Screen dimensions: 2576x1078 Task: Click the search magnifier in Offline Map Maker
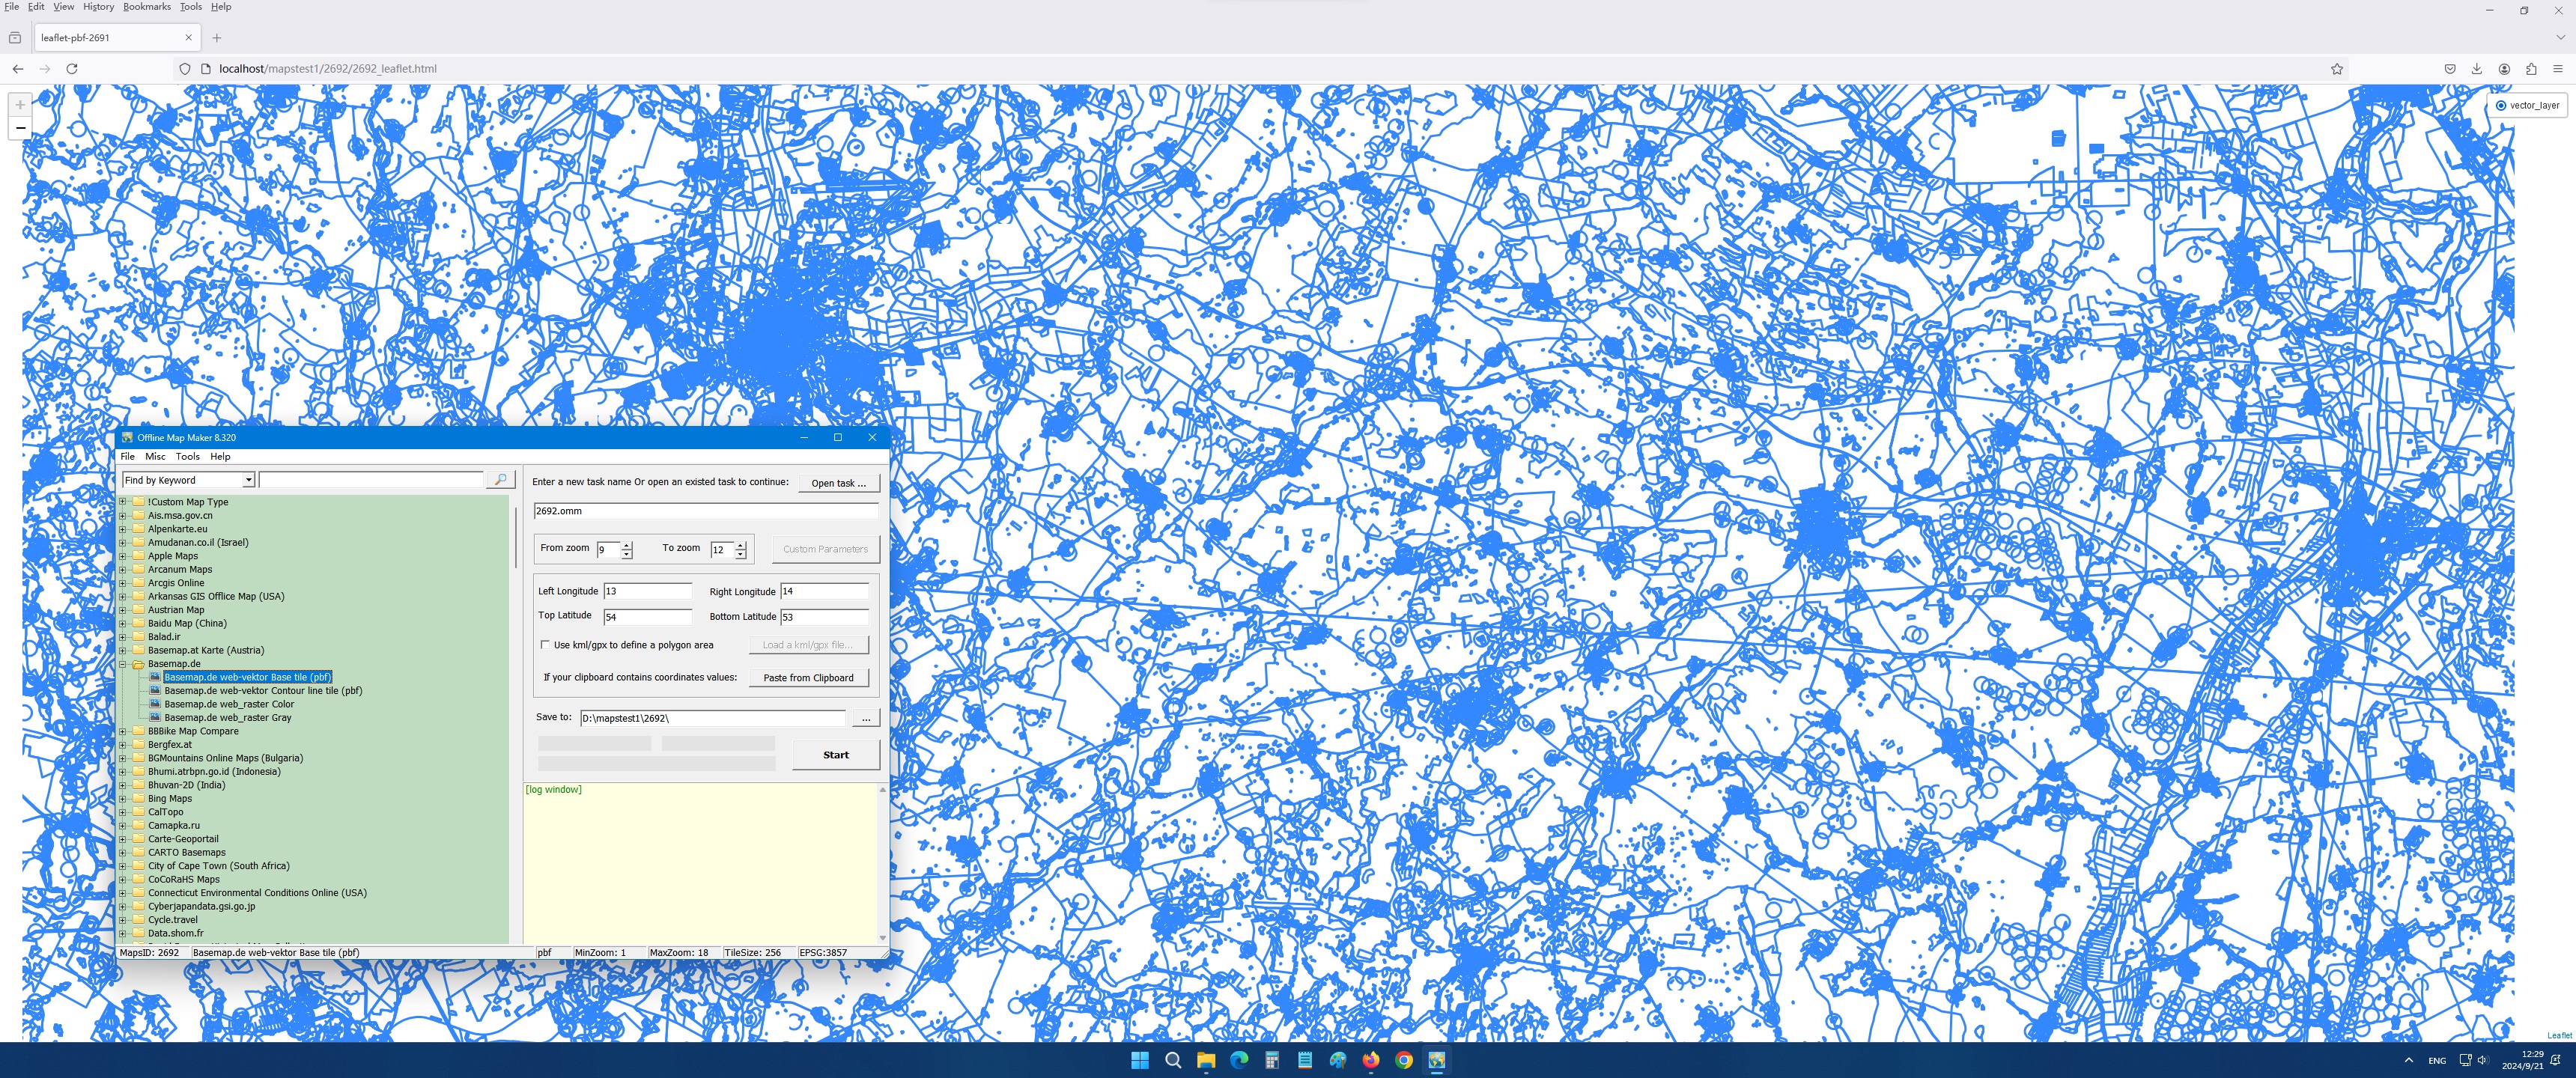(500, 480)
